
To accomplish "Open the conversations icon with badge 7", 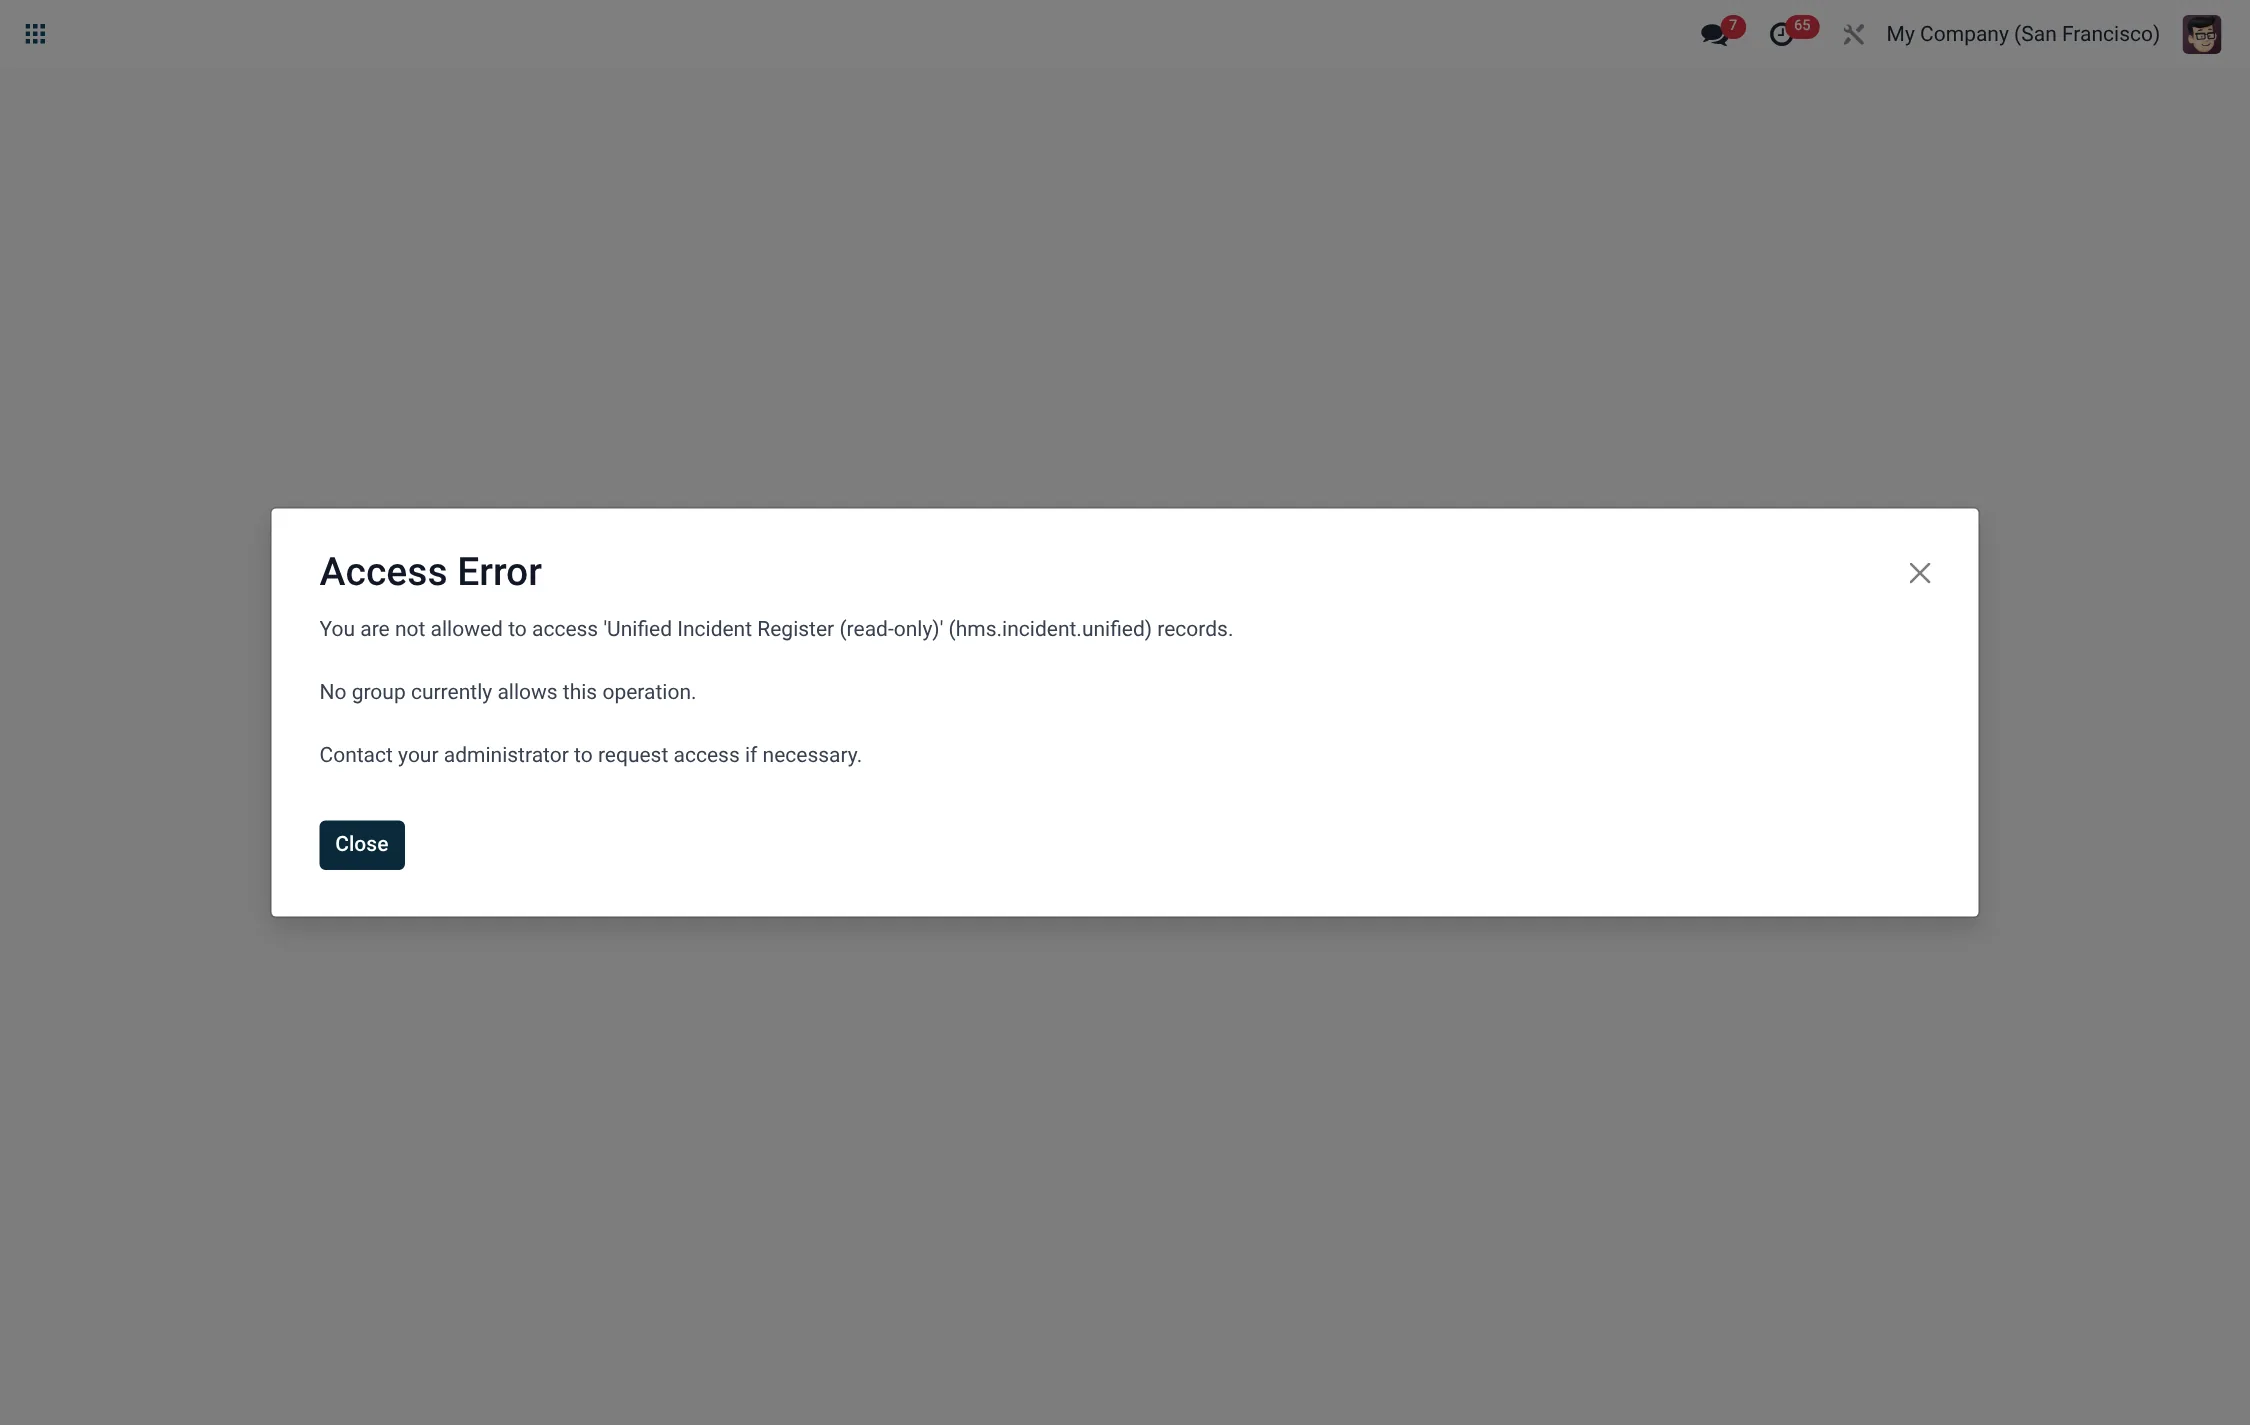I will (1721, 32).
